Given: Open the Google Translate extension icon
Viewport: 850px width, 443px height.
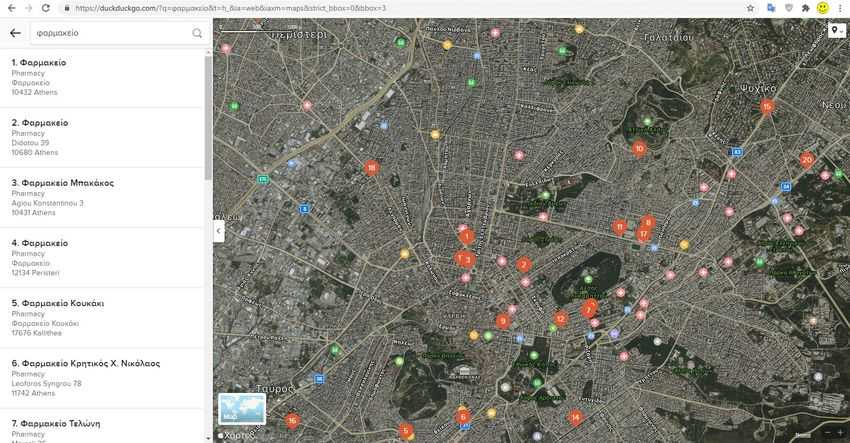Looking at the screenshot, I should click(x=771, y=8).
